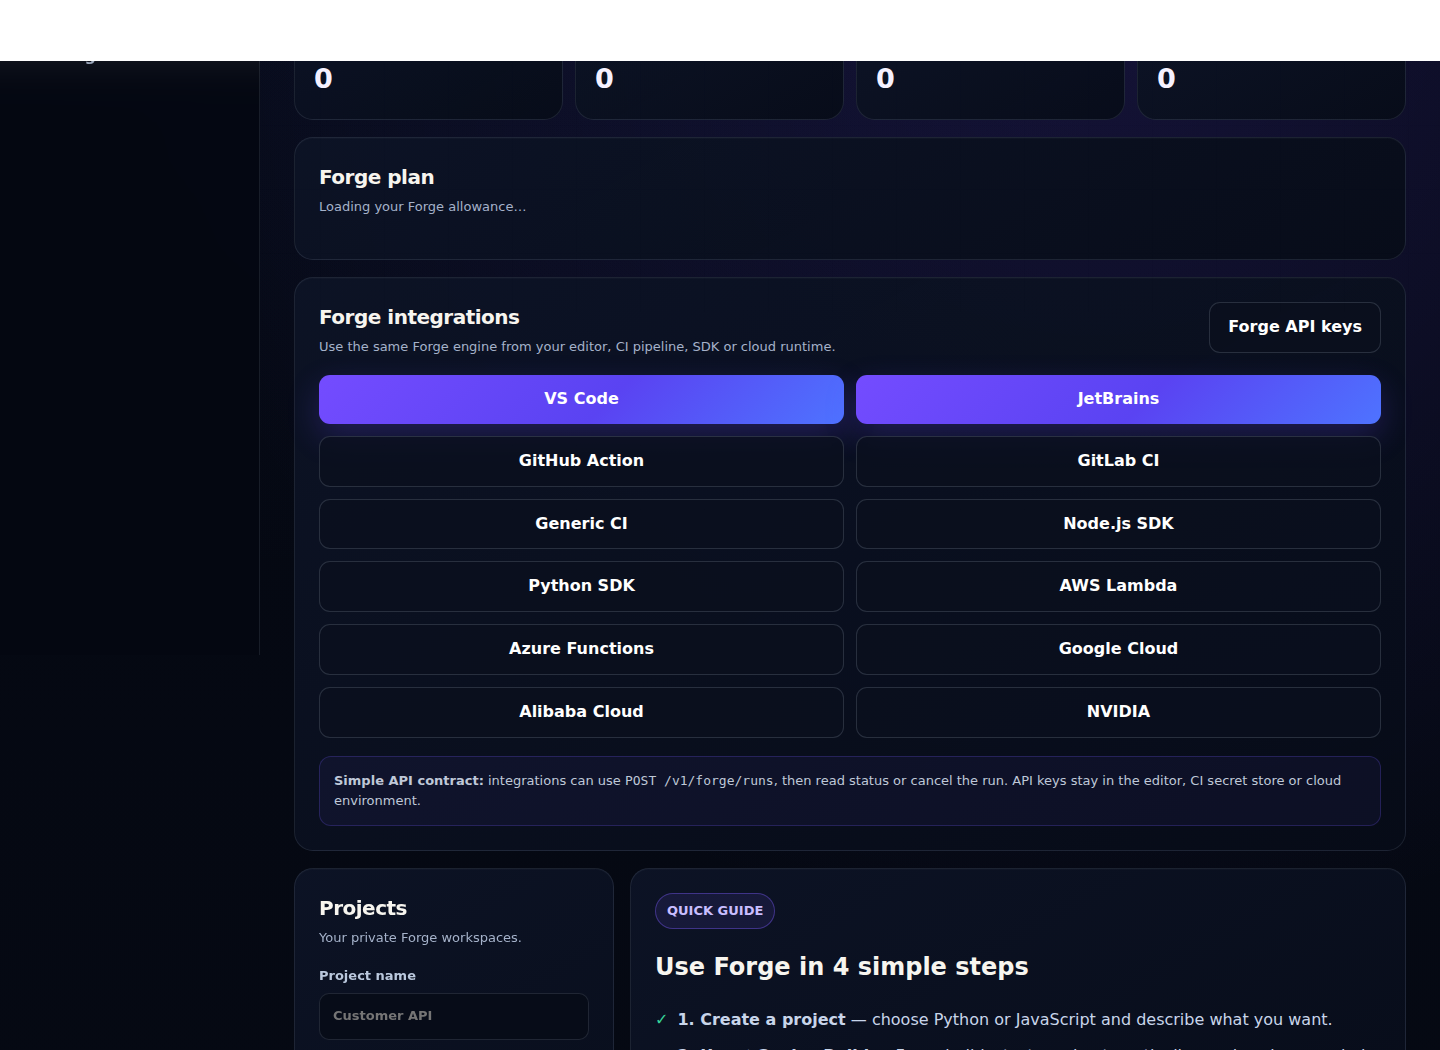Choose the GitHub Action integration

coord(581,461)
